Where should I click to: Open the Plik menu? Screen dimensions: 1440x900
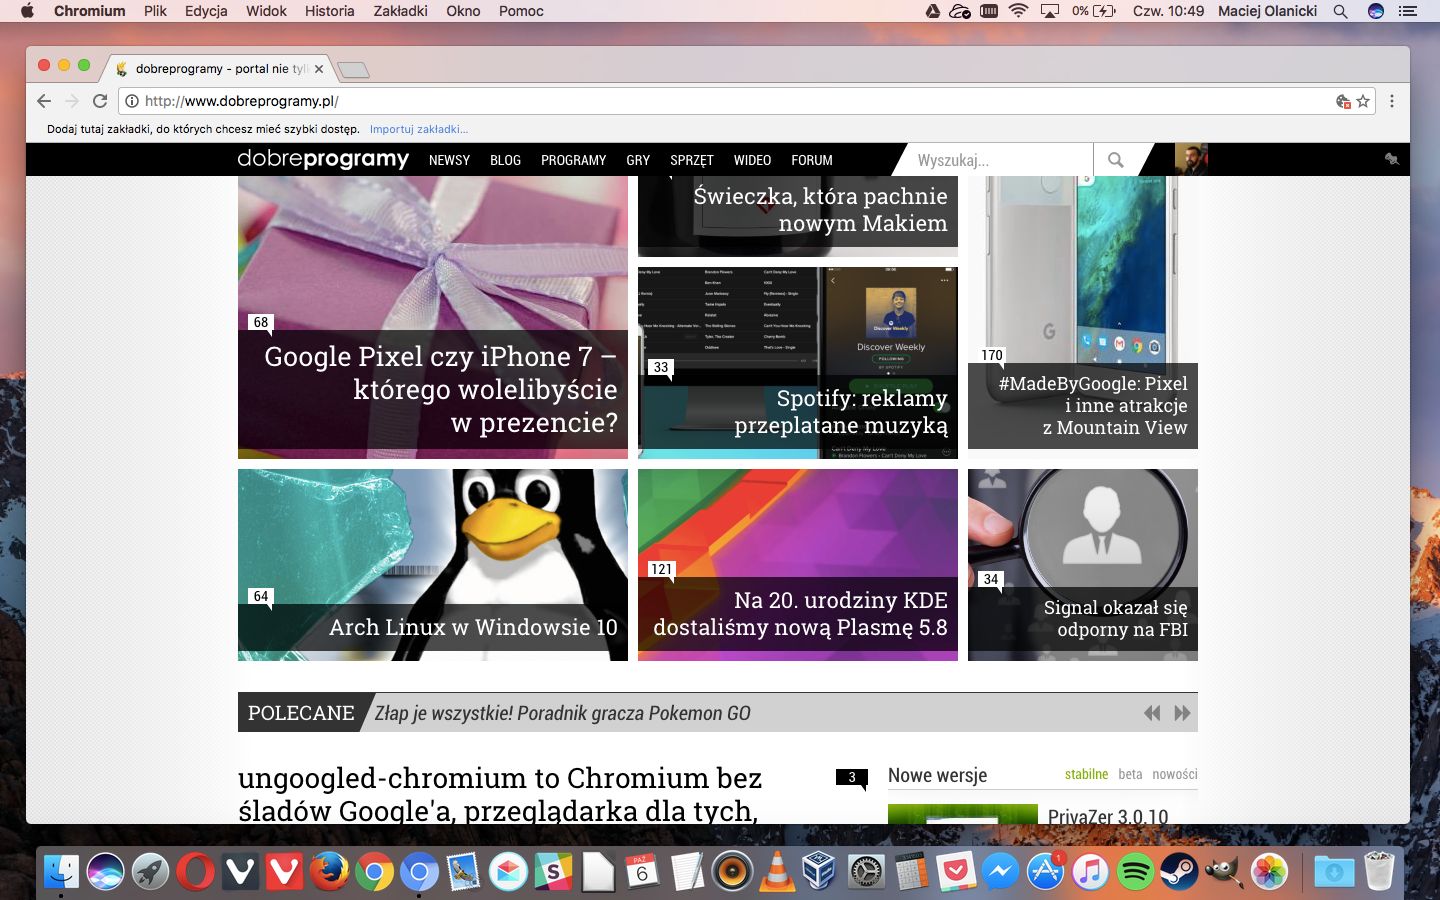point(155,11)
